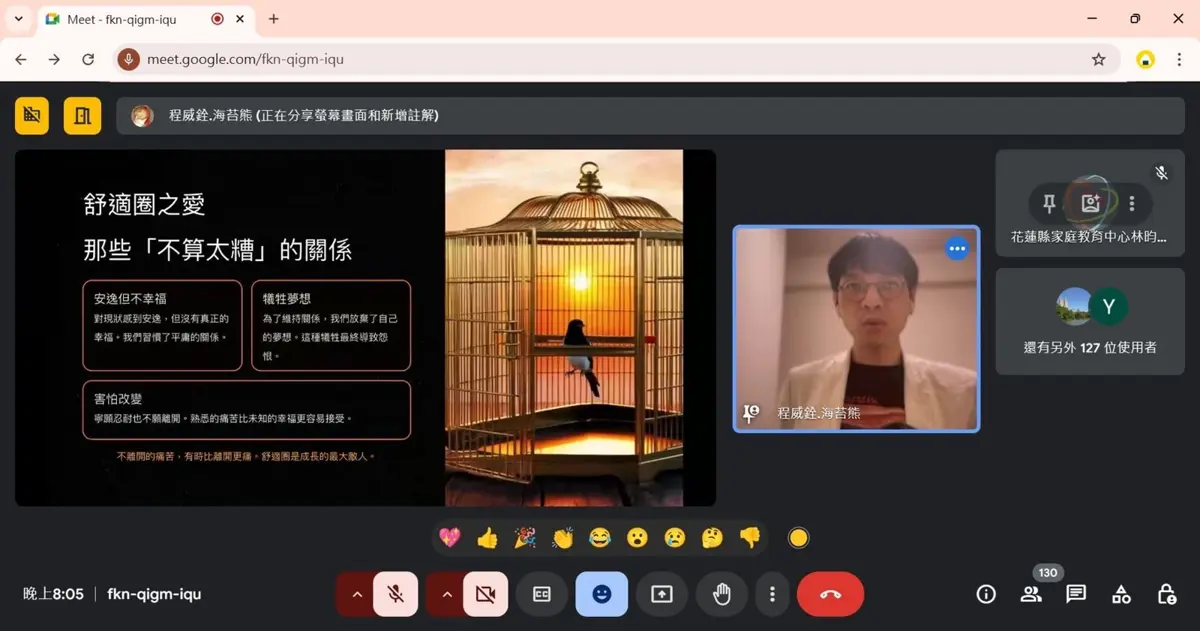Send the crying face reaction
Screen dimensions: 1200x631
click(675, 538)
